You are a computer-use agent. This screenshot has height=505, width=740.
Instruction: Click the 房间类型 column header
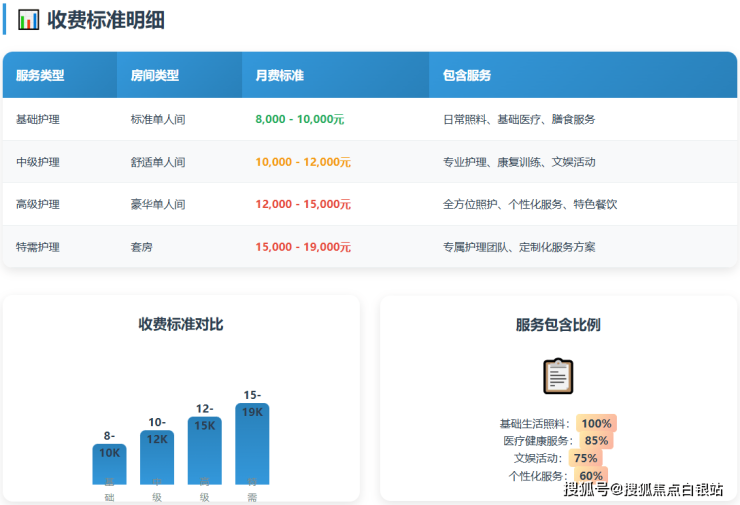(x=155, y=76)
